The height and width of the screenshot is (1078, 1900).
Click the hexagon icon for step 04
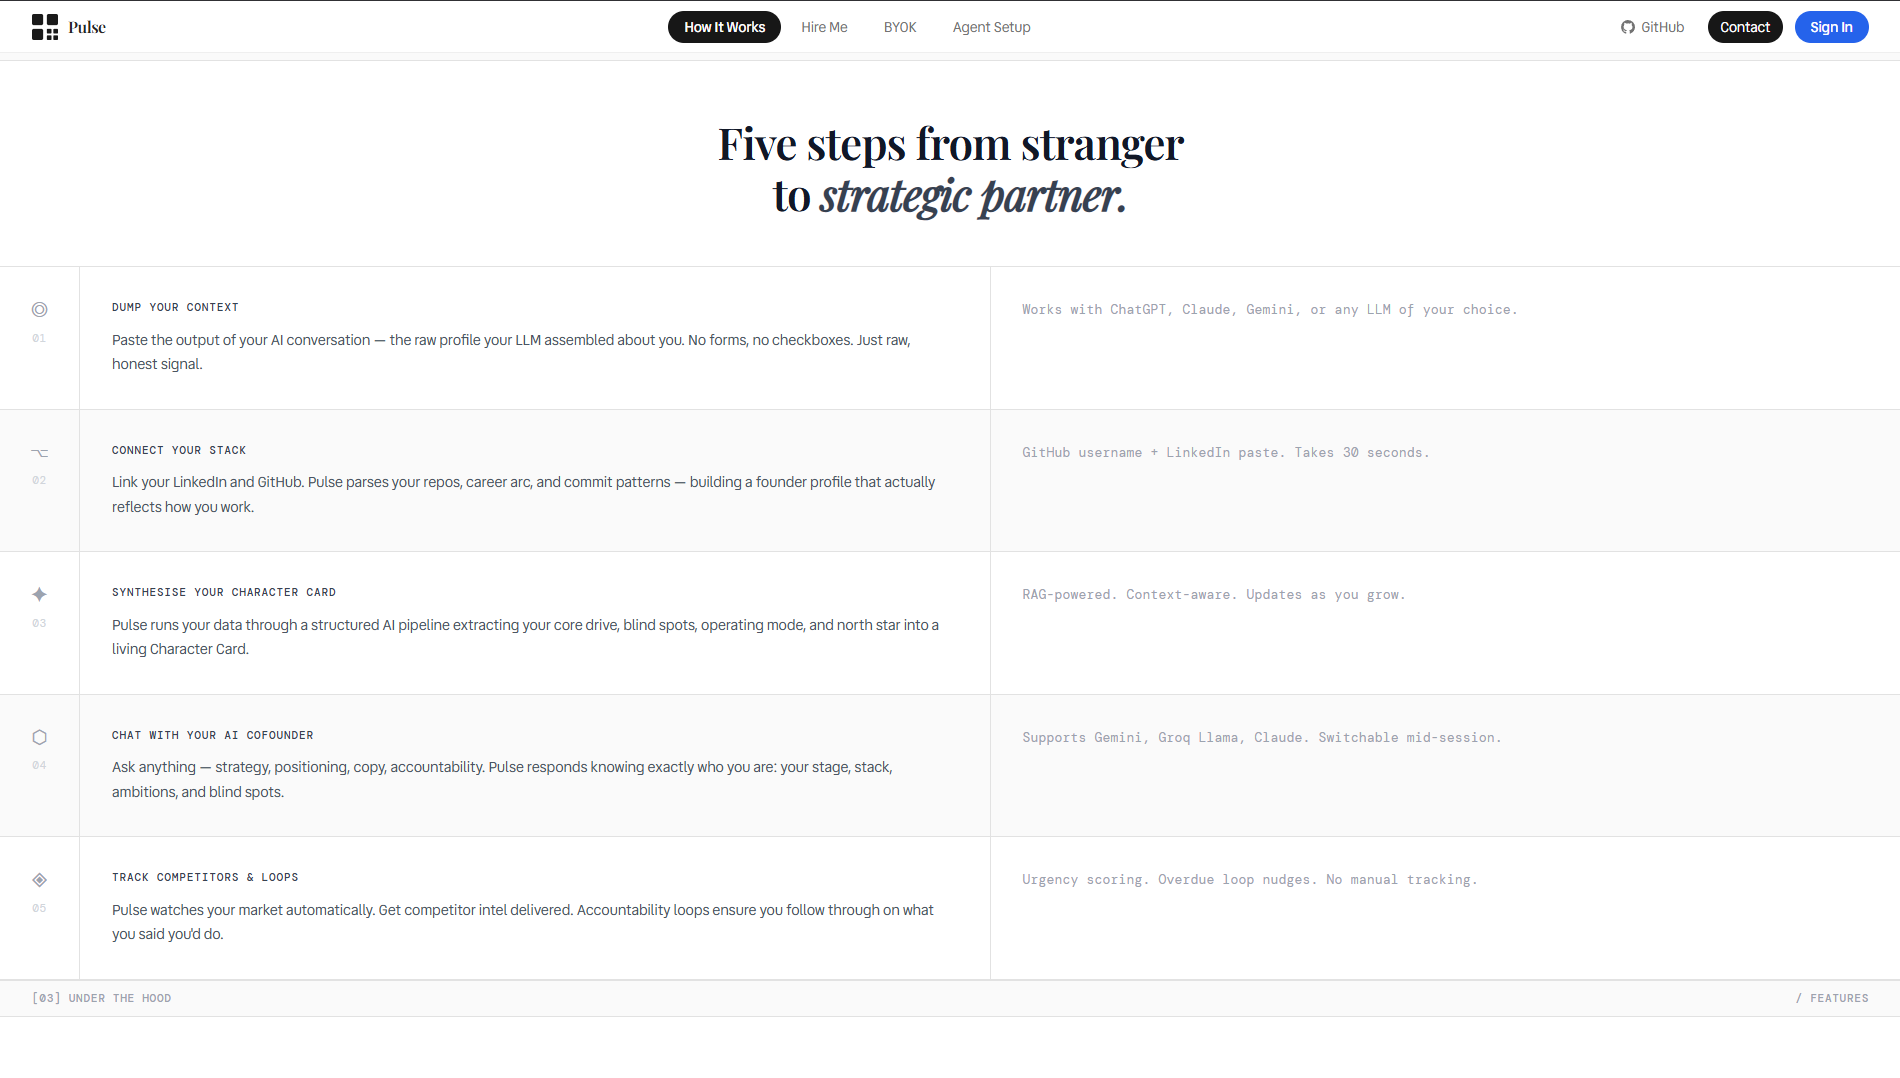pos(39,737)
